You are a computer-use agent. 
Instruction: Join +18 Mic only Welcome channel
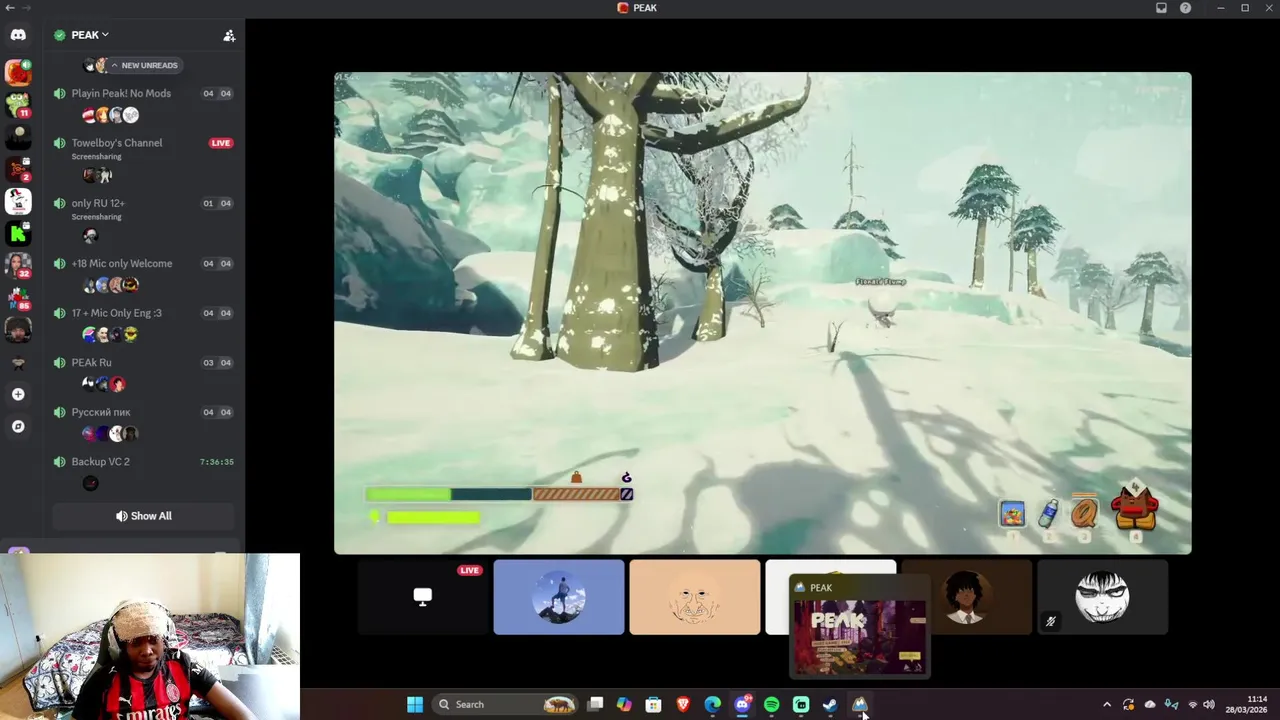[122, 263]
